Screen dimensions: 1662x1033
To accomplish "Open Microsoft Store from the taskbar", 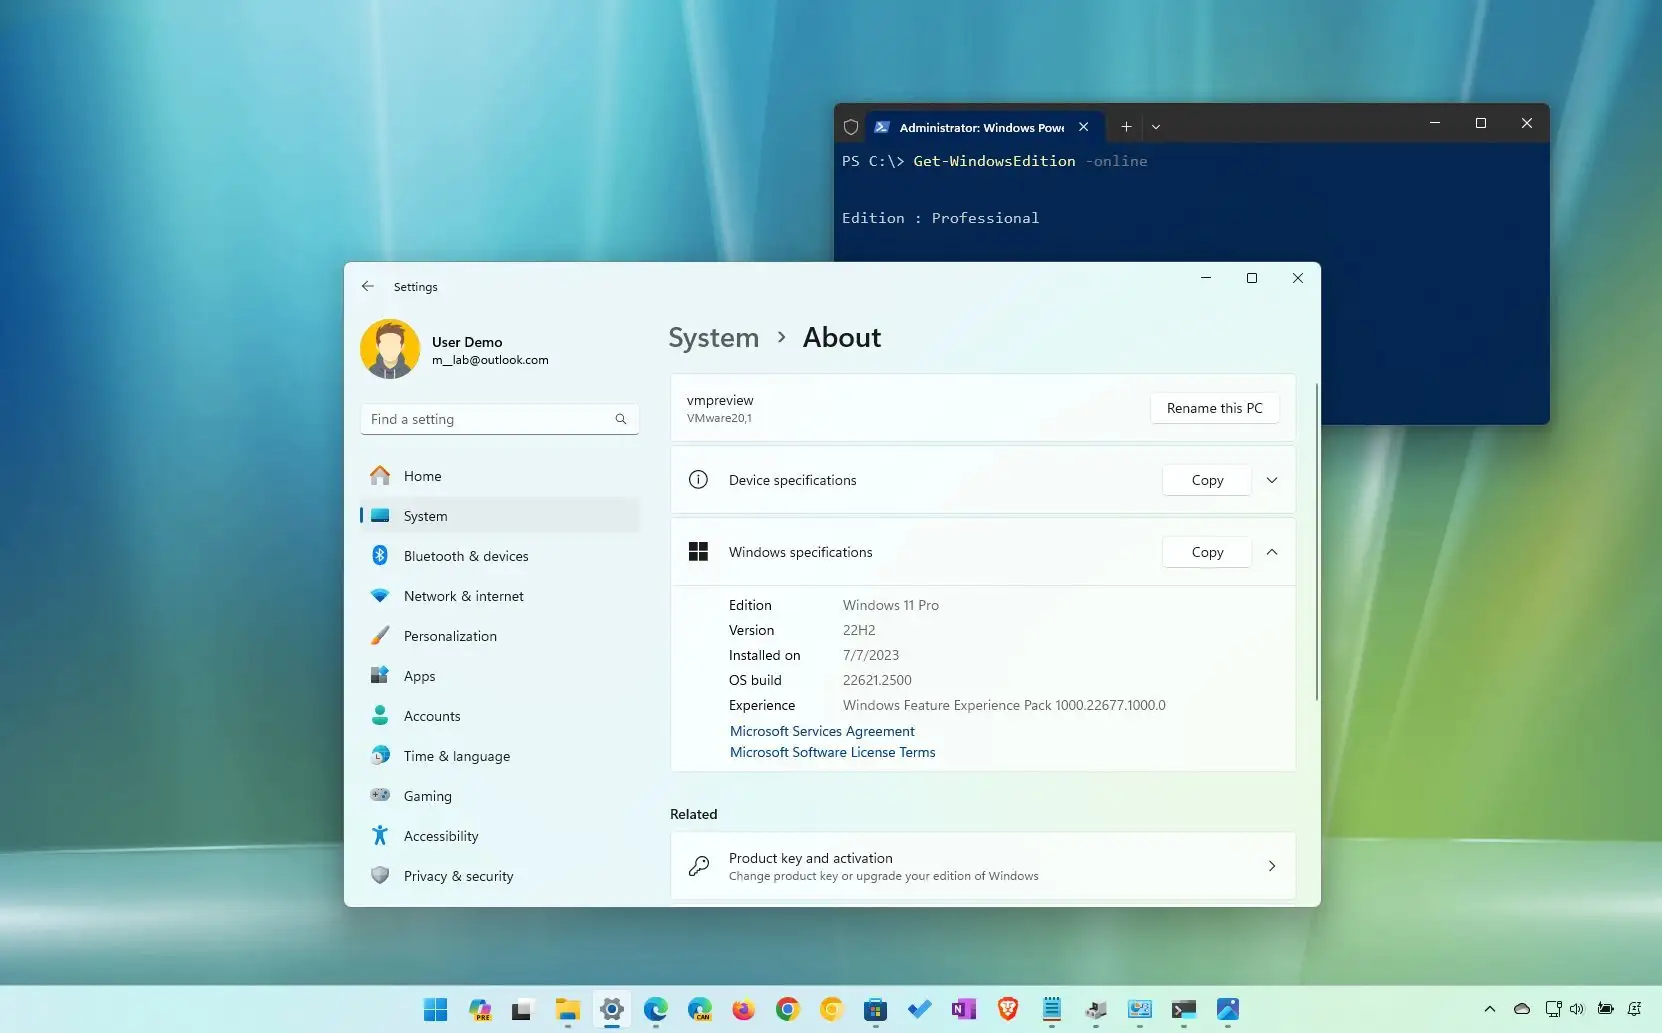I will point(875,1010).
